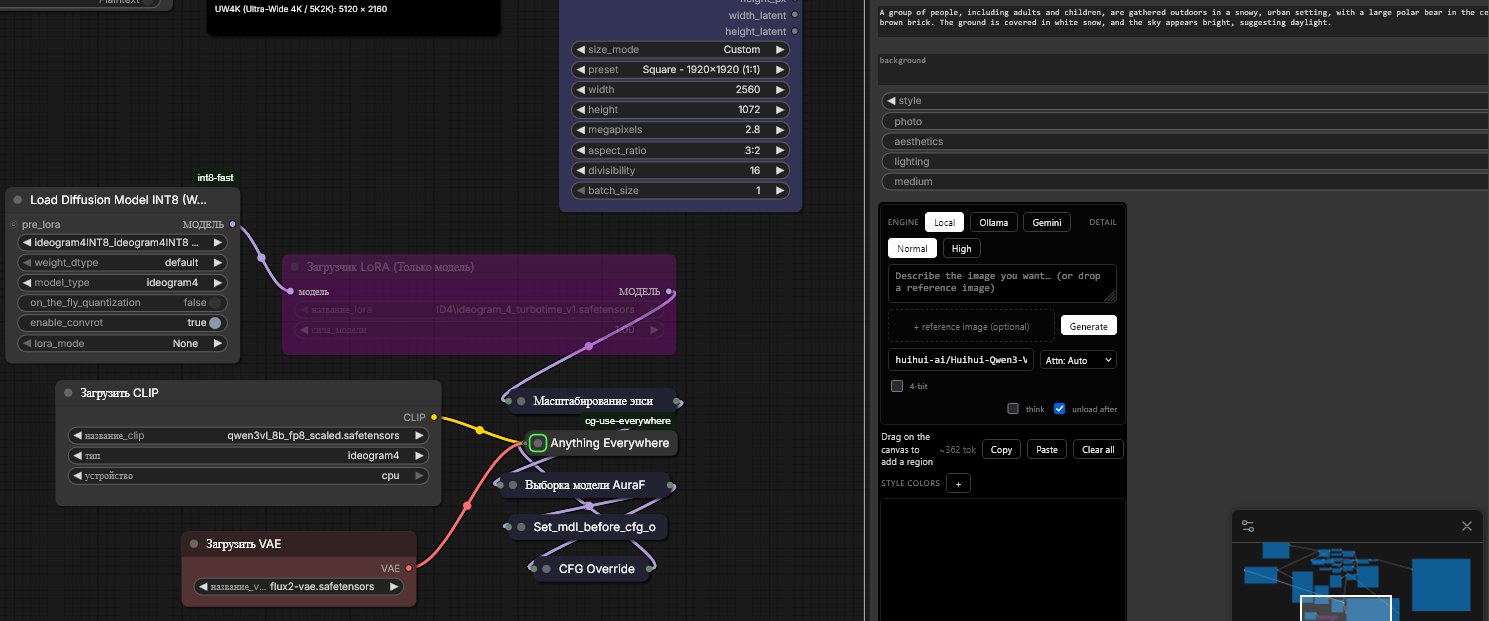Open the тип ideogram4 combo in CLIP loader
1489x621 pixels.
pos(248,455)
